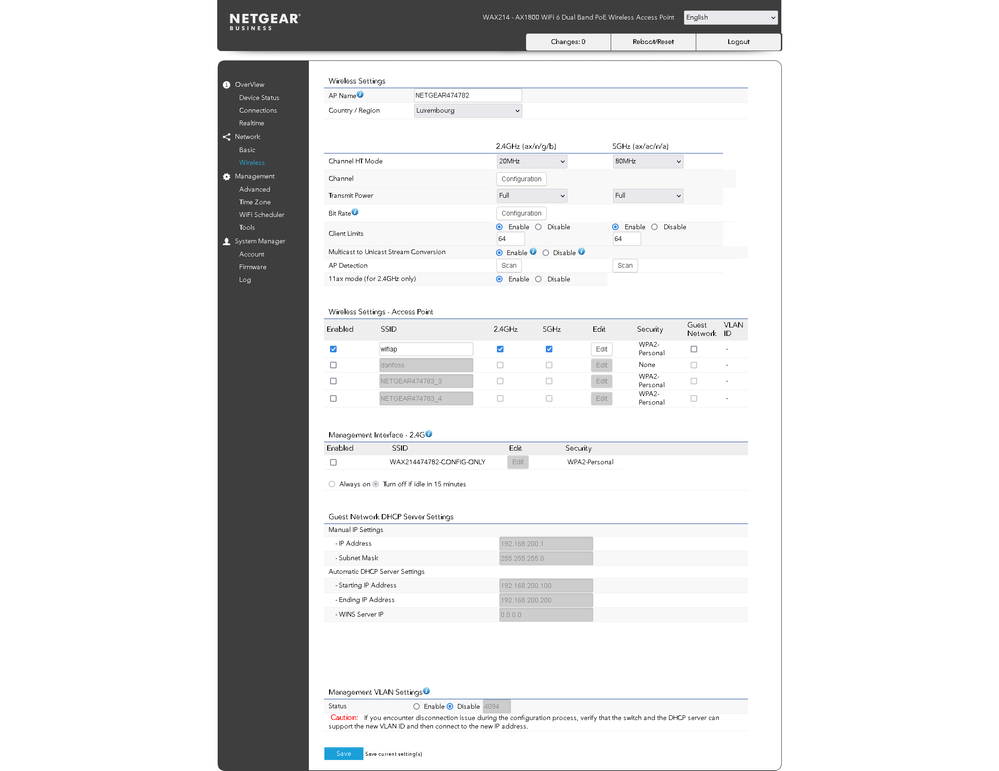Toggle the 2.4GHz checkbox for wifiap
This screenshot has height=771, width=999.
pos(500,349)
